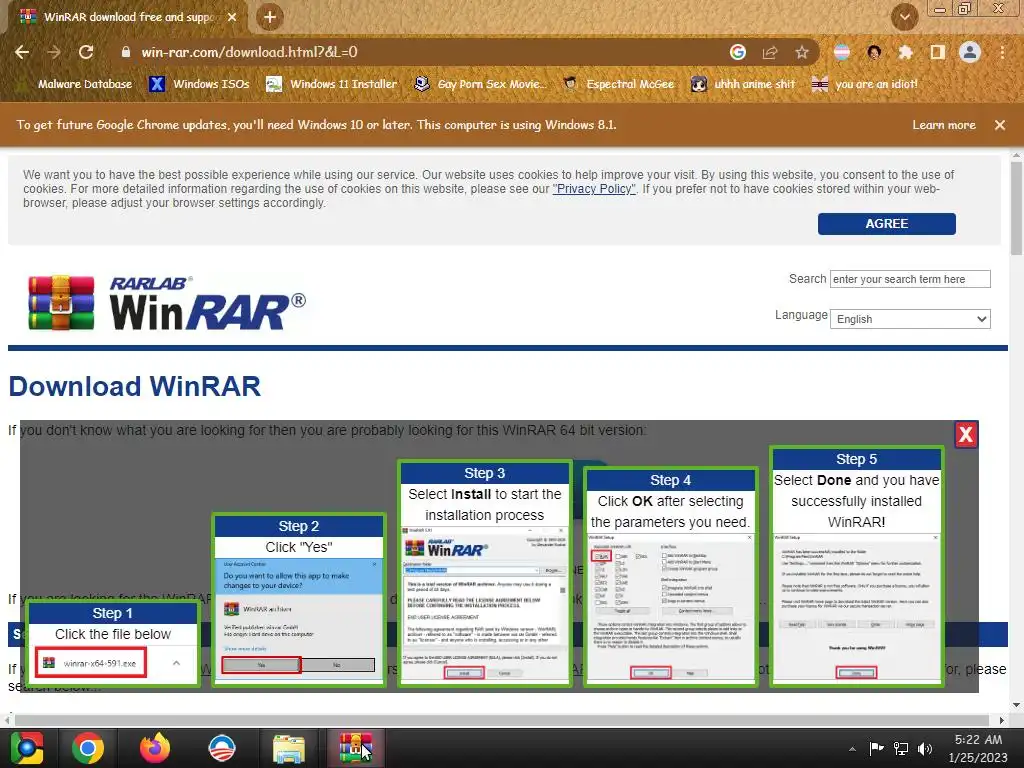
Task: Launch Firefox from the taskbar
Action: click(155, 748)
